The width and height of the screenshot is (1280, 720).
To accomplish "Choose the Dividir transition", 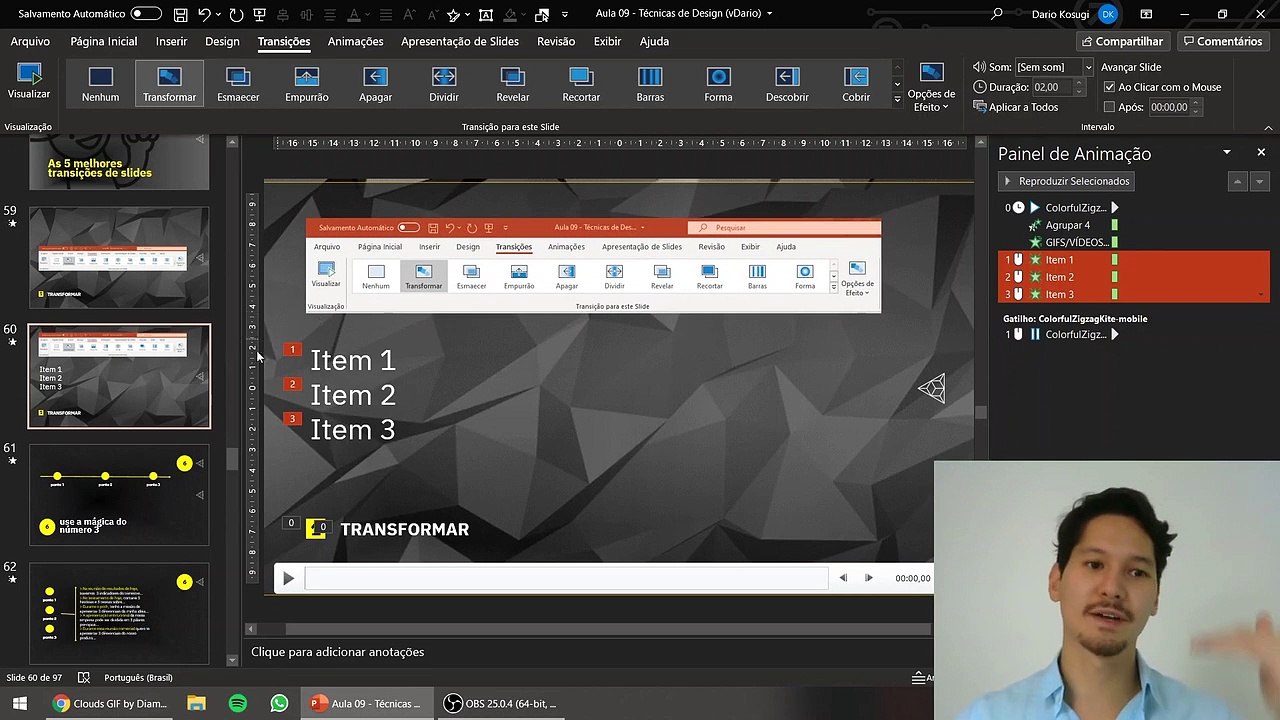I will tap(444, 84).
